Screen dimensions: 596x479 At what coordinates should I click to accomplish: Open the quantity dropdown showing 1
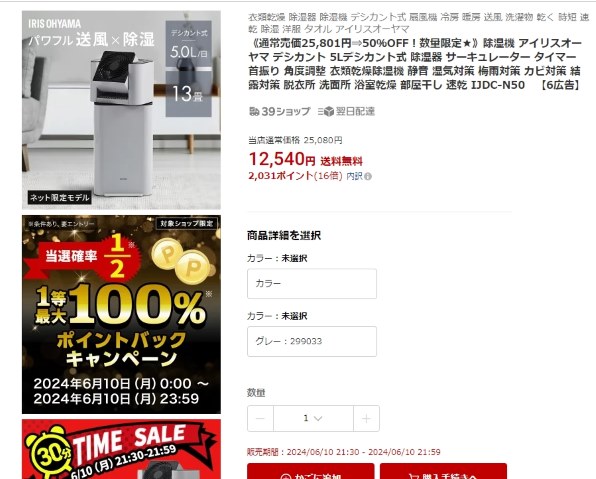(313, 419)
